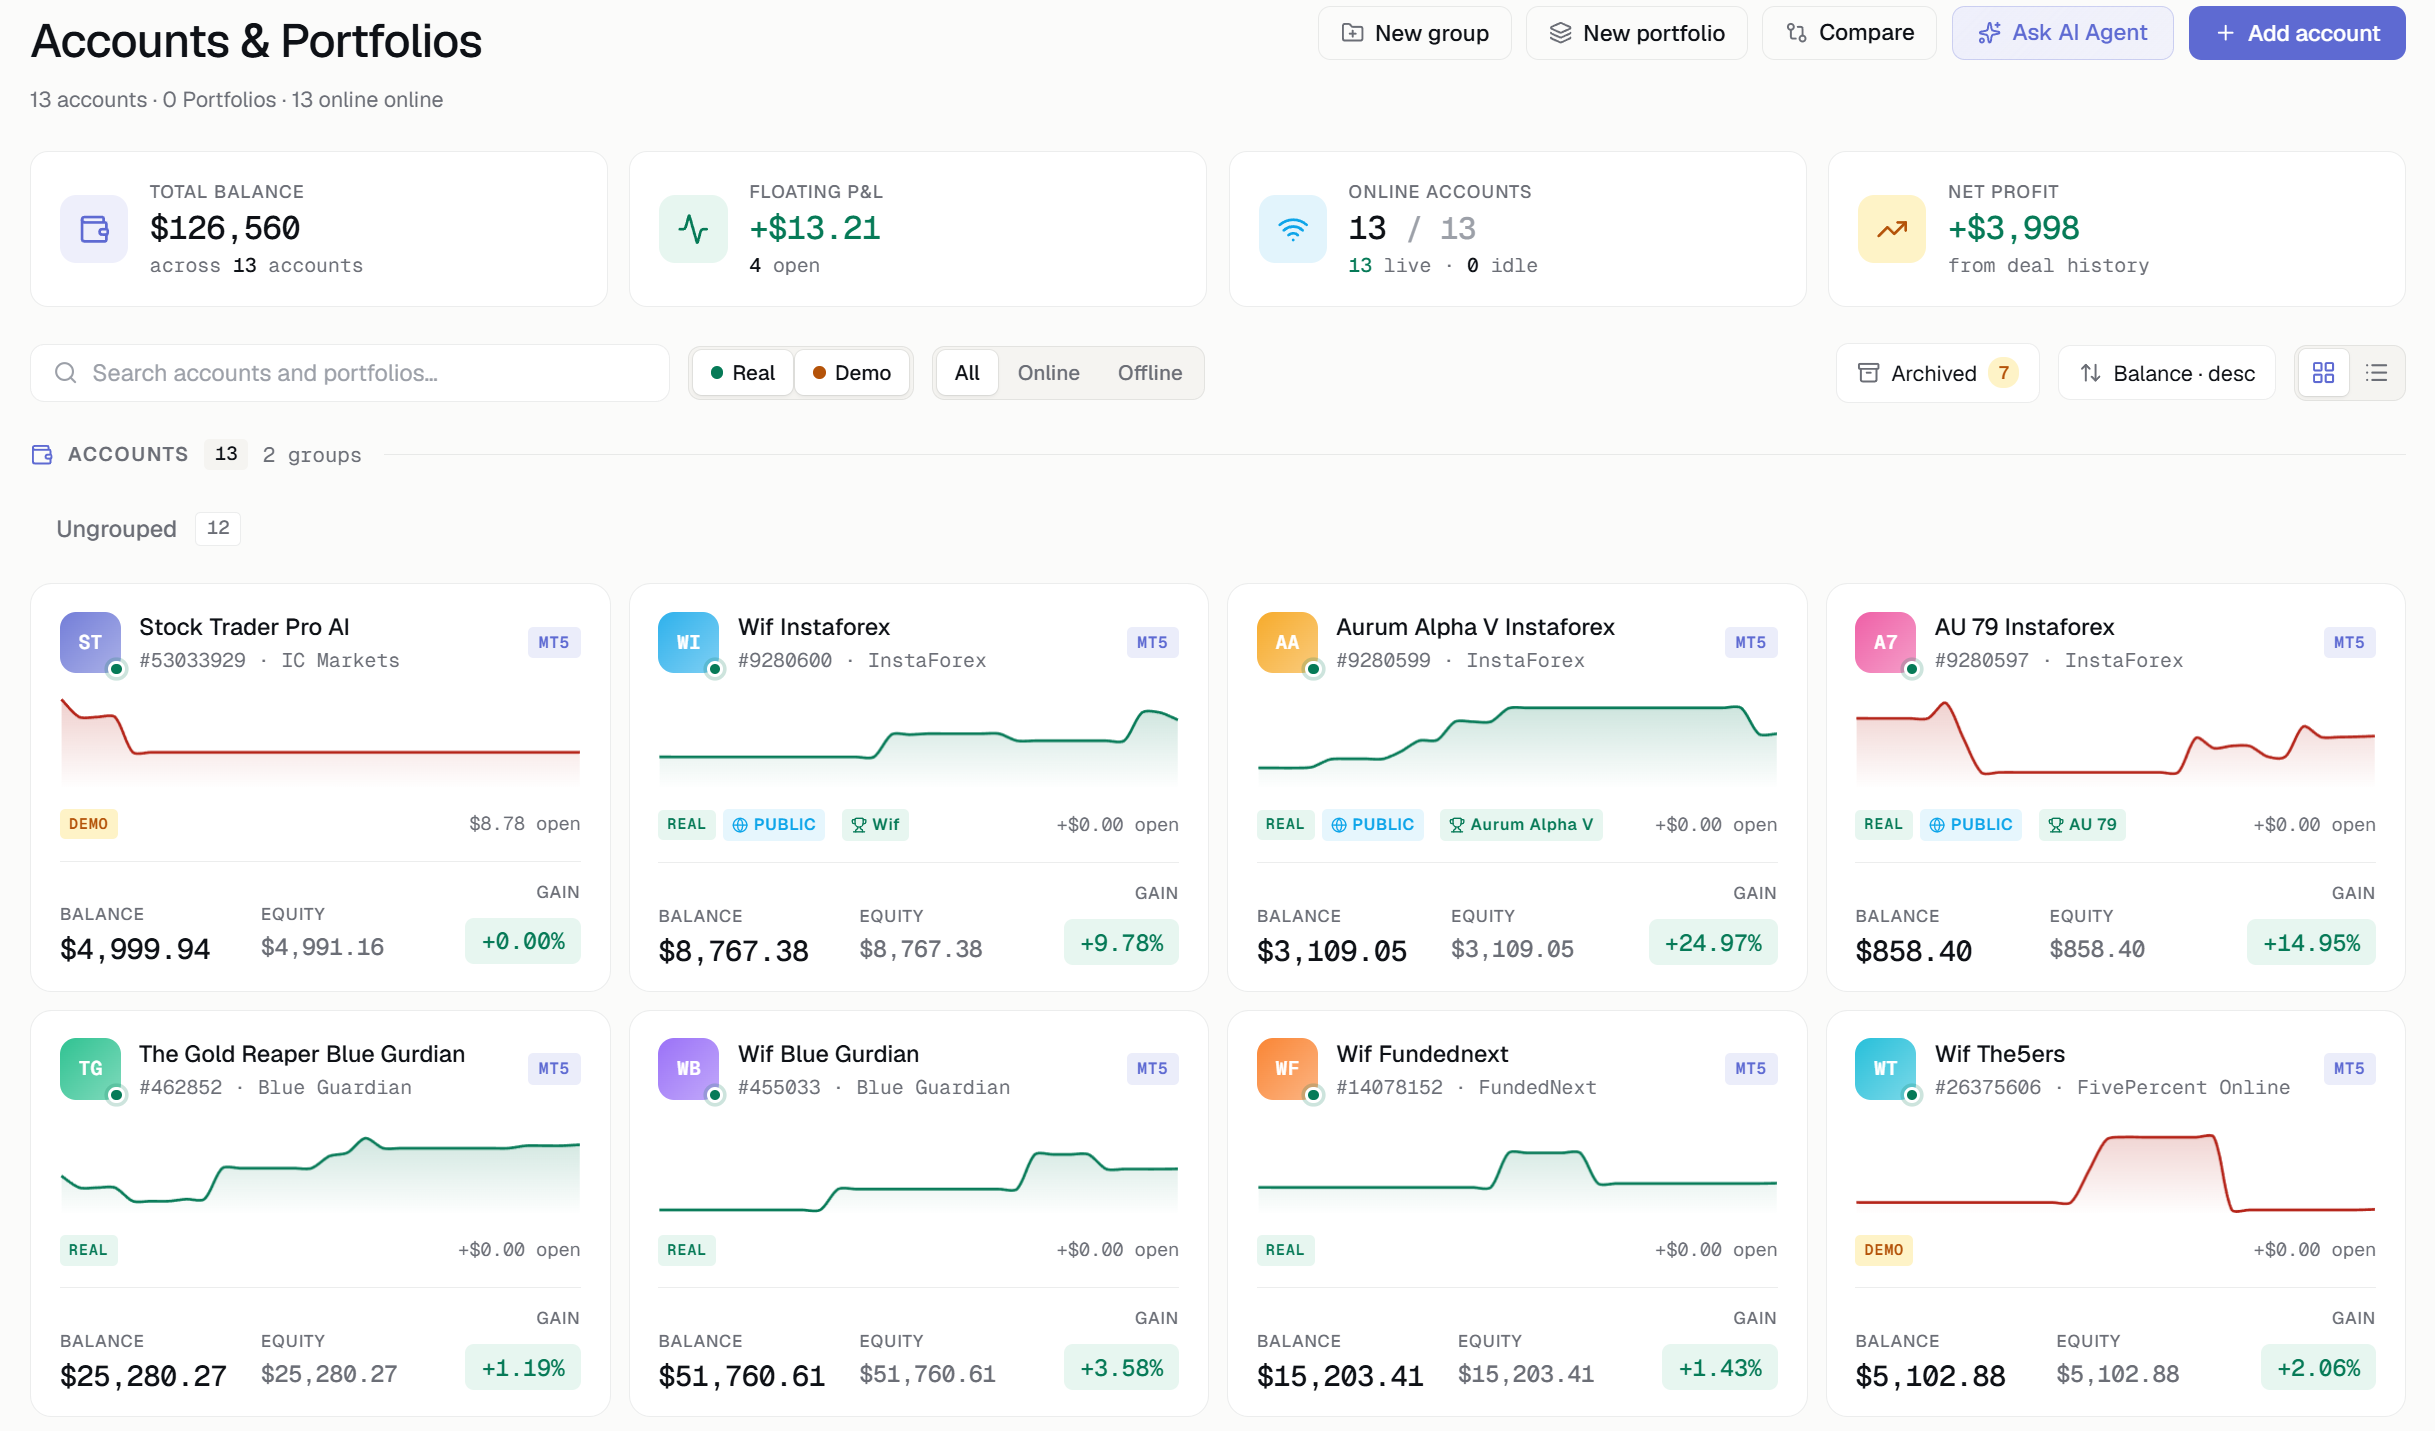
Task: Toggle the Archived accounts filter
Action: pyautogui.click(x=1937, y=373)
